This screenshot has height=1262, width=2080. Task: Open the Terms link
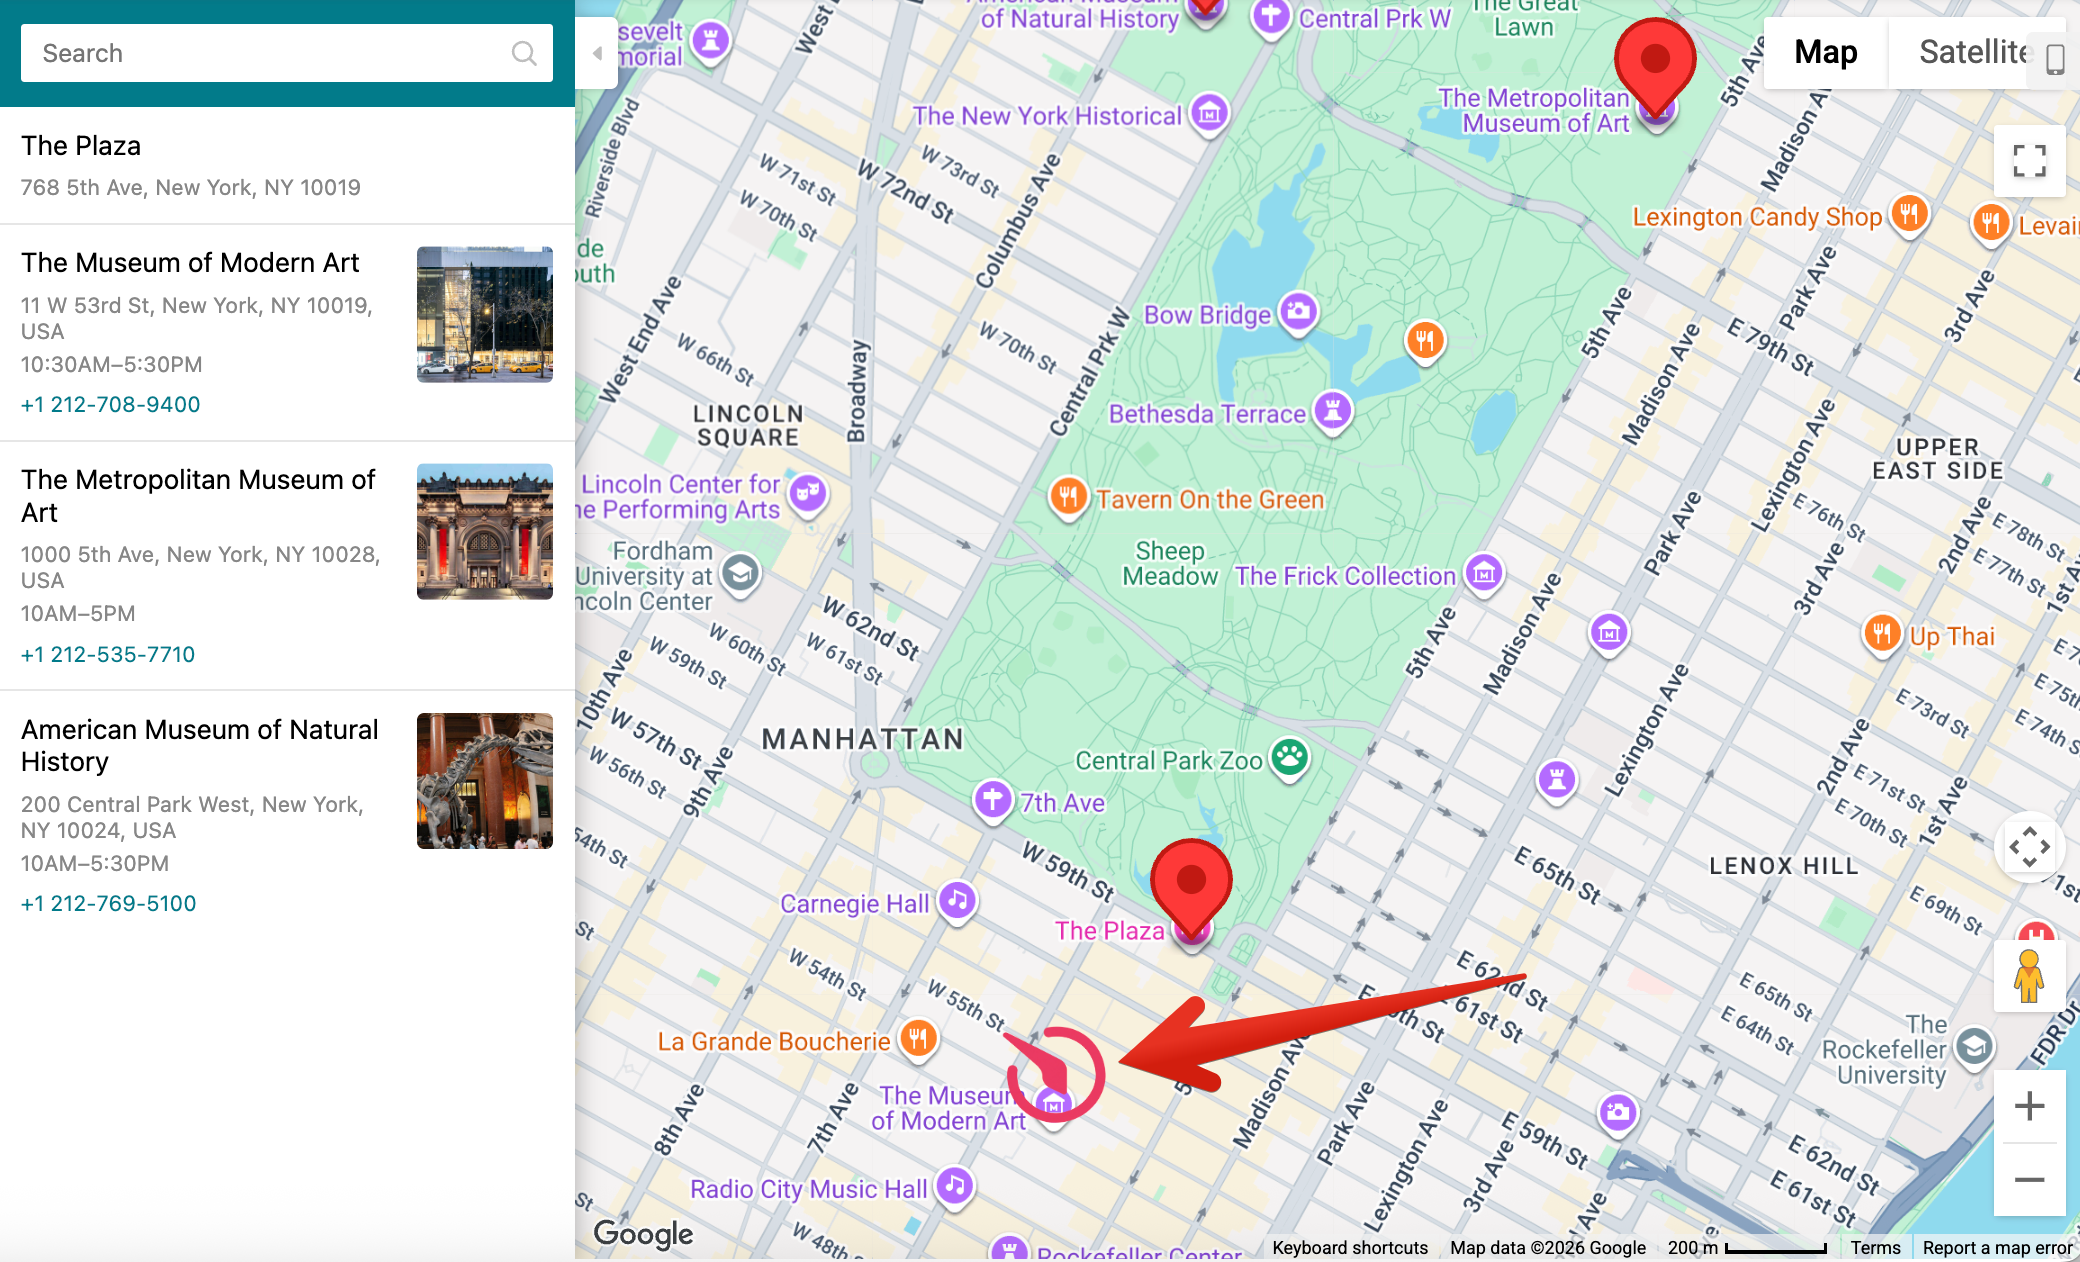1875,1248
